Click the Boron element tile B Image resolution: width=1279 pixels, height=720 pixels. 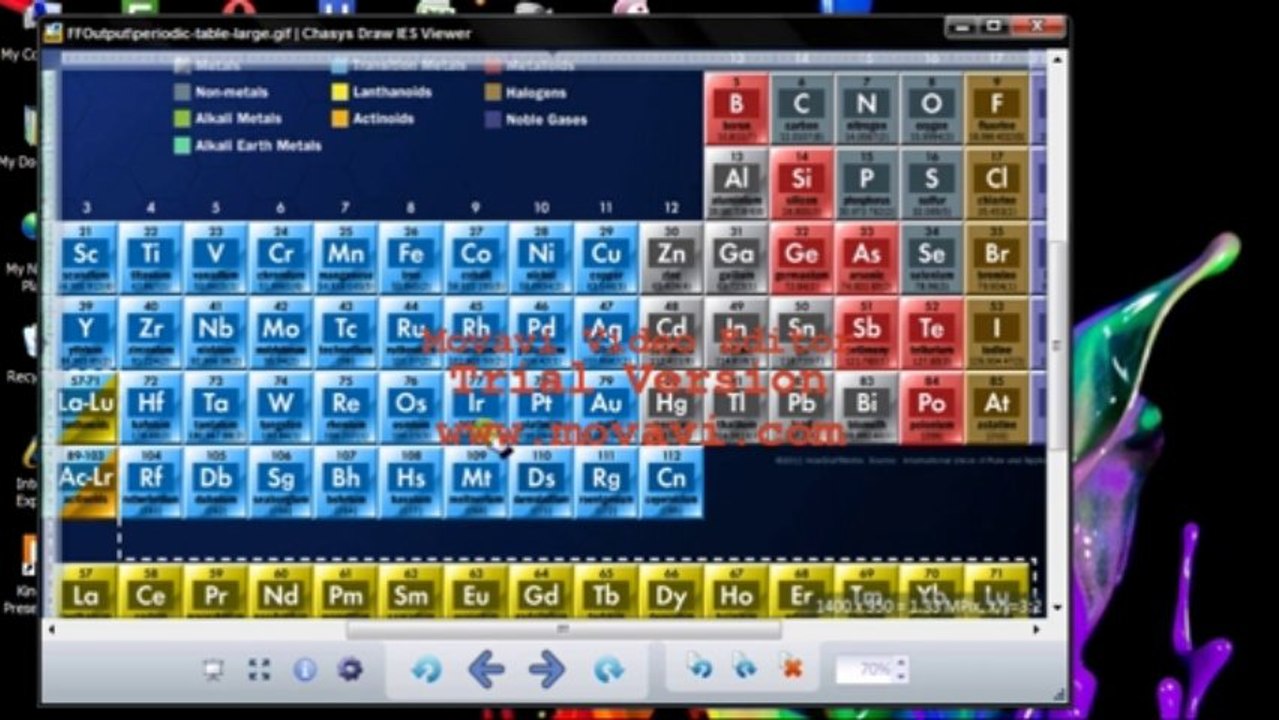tap(736, 108)
